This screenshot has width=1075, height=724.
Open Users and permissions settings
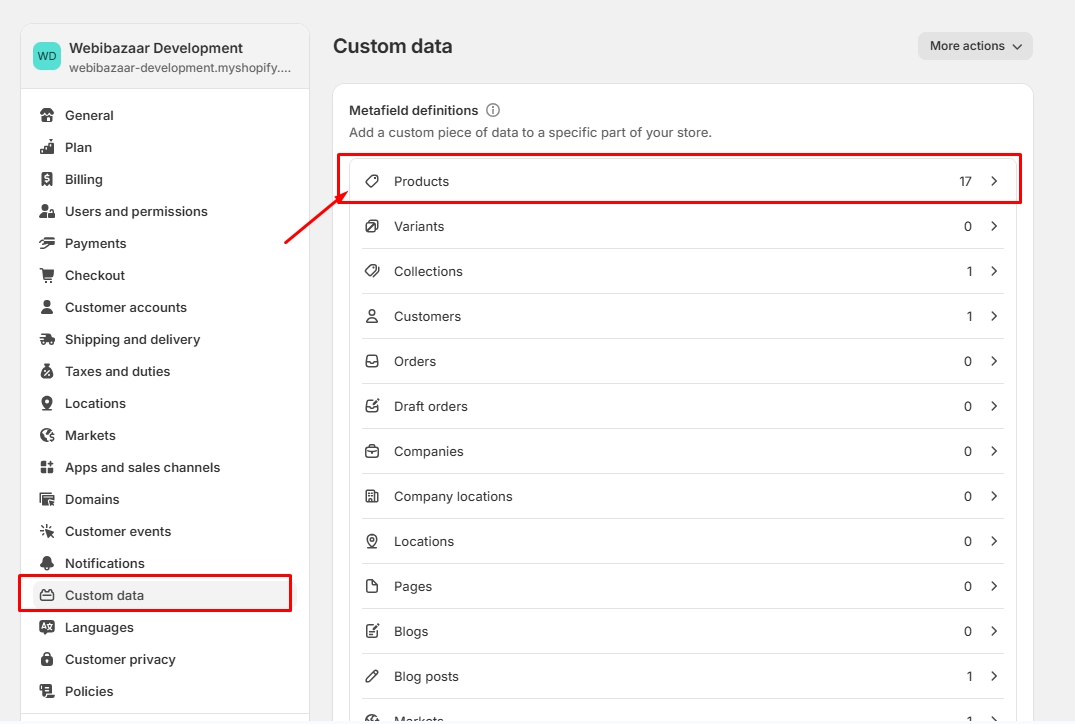136,211
